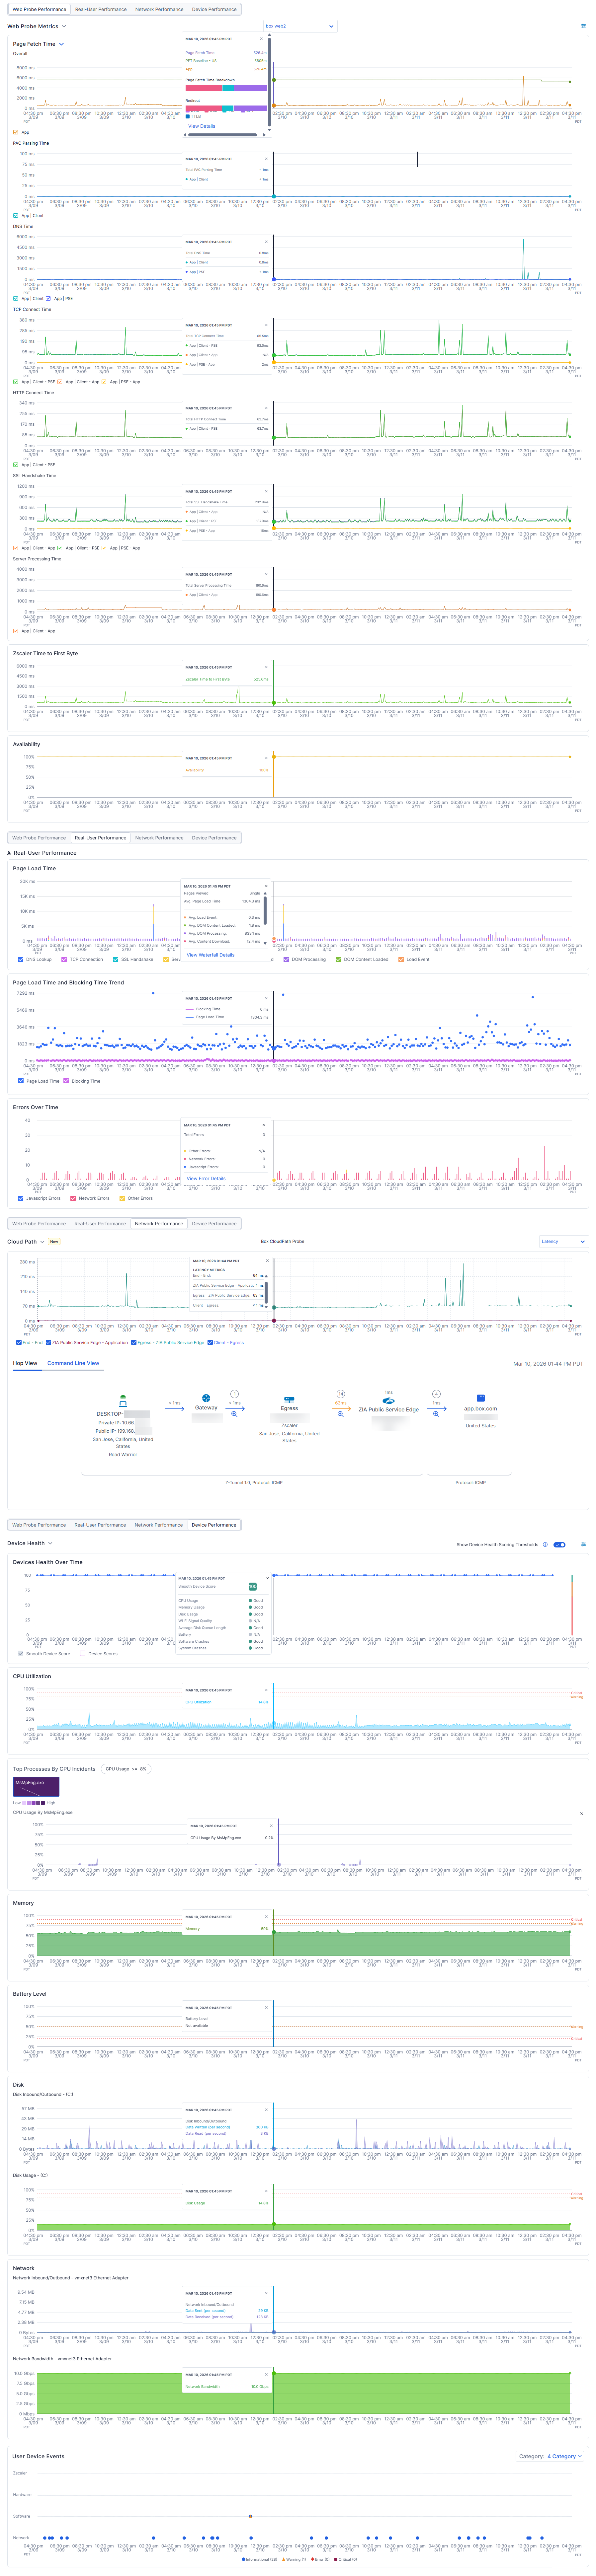This screenshot has height=2576, width=596.
Task: Click the magnifier under hop count 1
Action: pyautogui.click(x=234, y=1414)
